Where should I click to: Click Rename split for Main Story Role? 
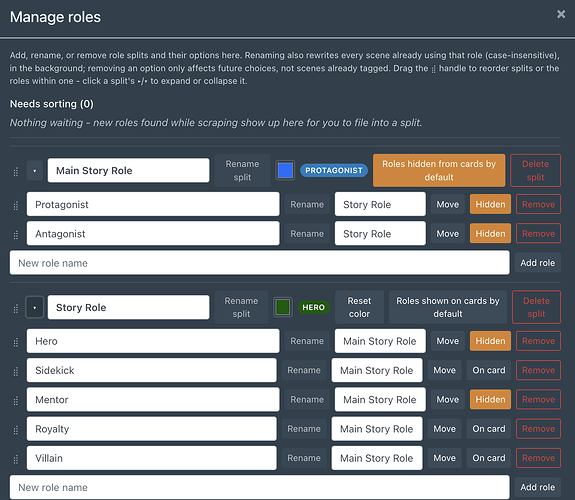pyautogui.click(x=242, y=171)
